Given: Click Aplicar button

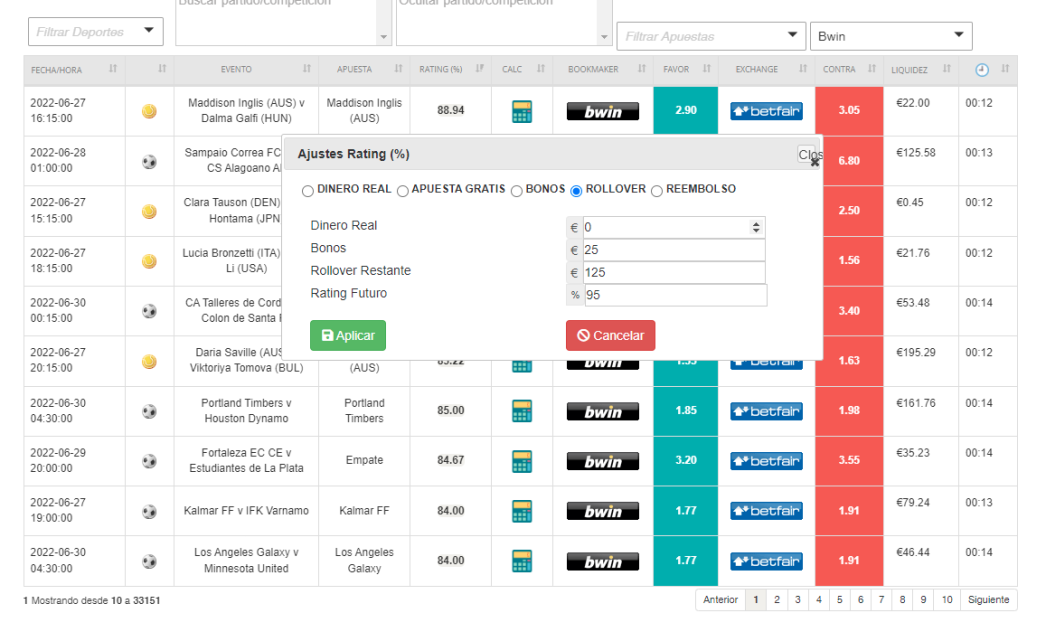Looking at the screenshot, I should (x=348, y=335).
